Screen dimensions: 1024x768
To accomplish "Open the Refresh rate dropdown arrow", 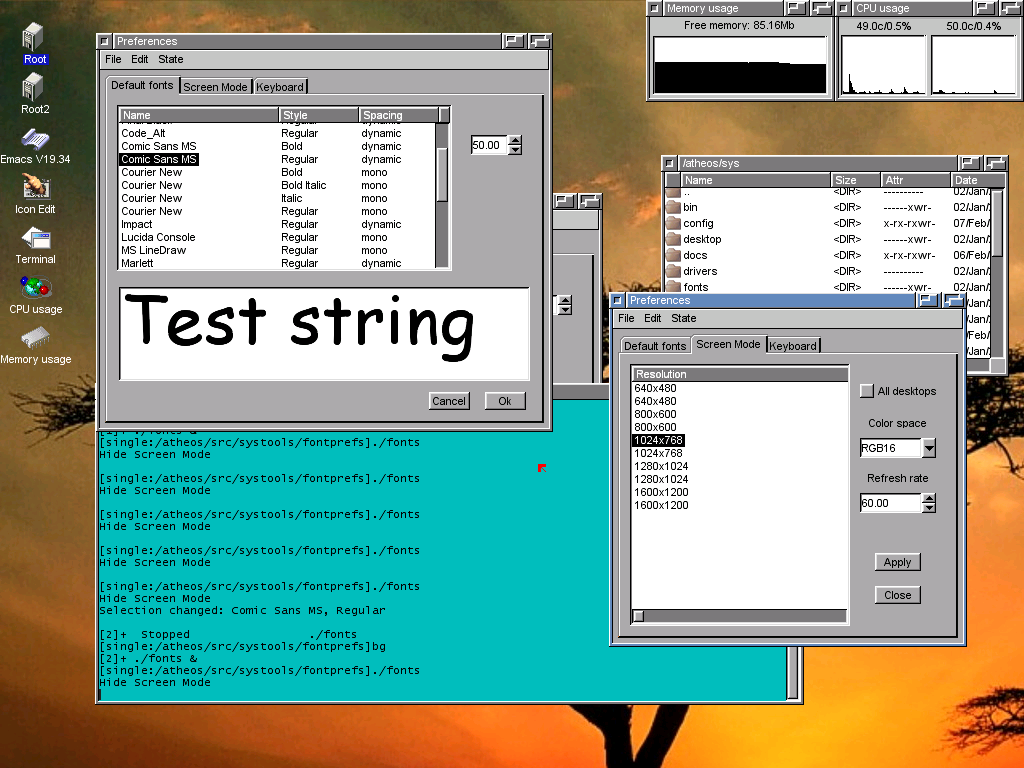I will 928,503.
